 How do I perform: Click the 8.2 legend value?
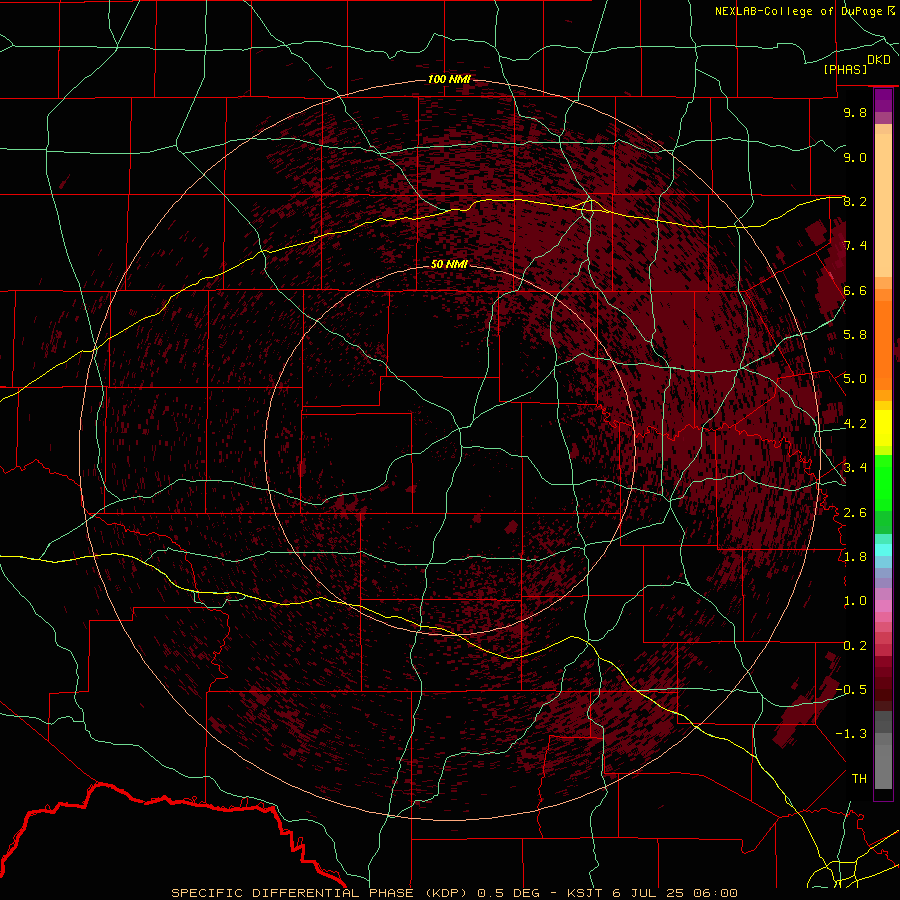[855, 201]
